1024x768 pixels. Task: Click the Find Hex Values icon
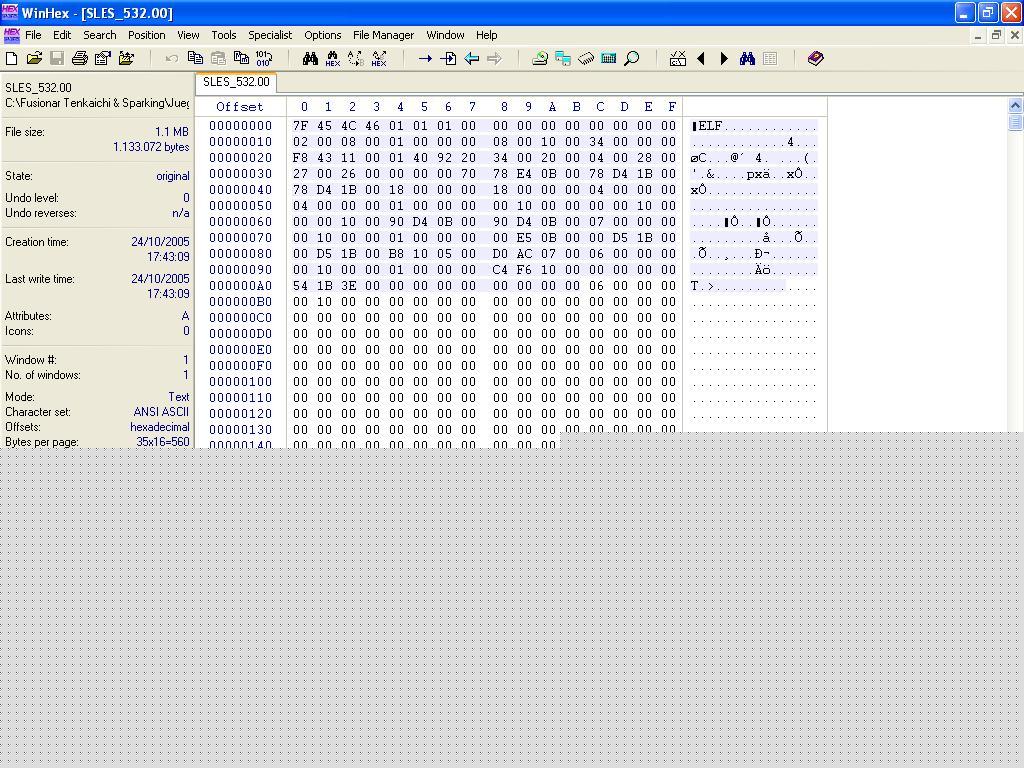pos(333,59)
